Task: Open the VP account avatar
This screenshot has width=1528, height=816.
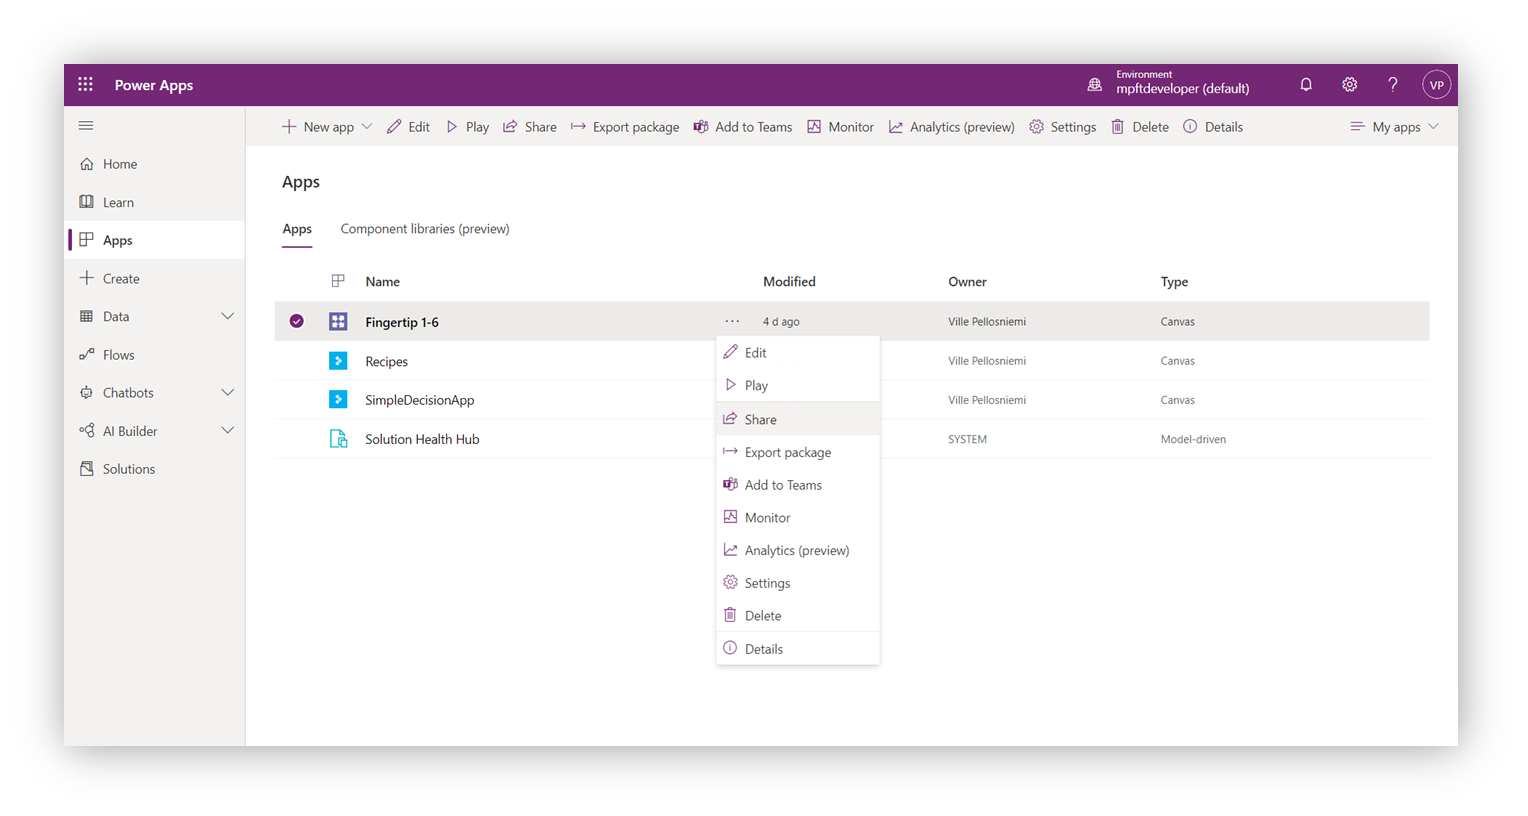Action: [x=1436, y=85]
